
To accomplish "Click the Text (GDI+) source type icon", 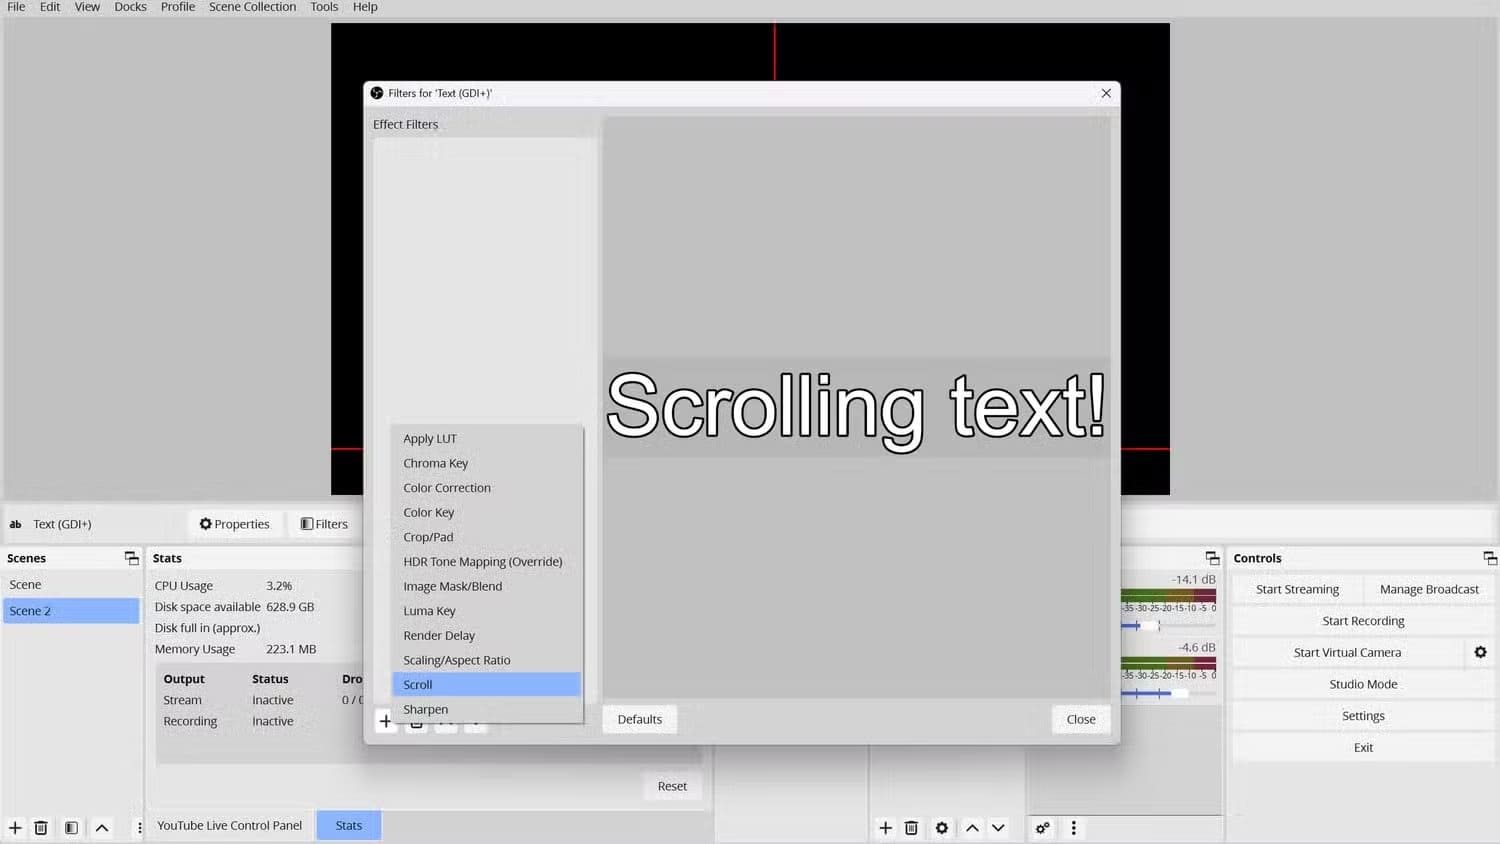I will tap(15, 524).
